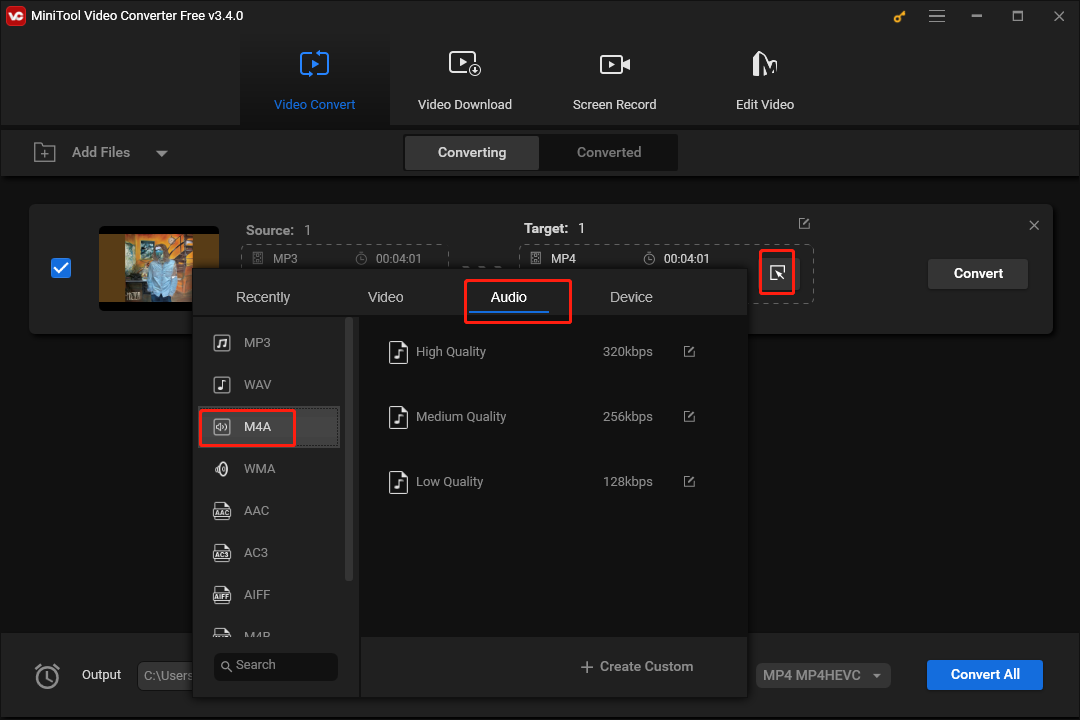The image size is (1080, 720).
Task: Click the clock icon next to Output
Action: tap(47, 676)
